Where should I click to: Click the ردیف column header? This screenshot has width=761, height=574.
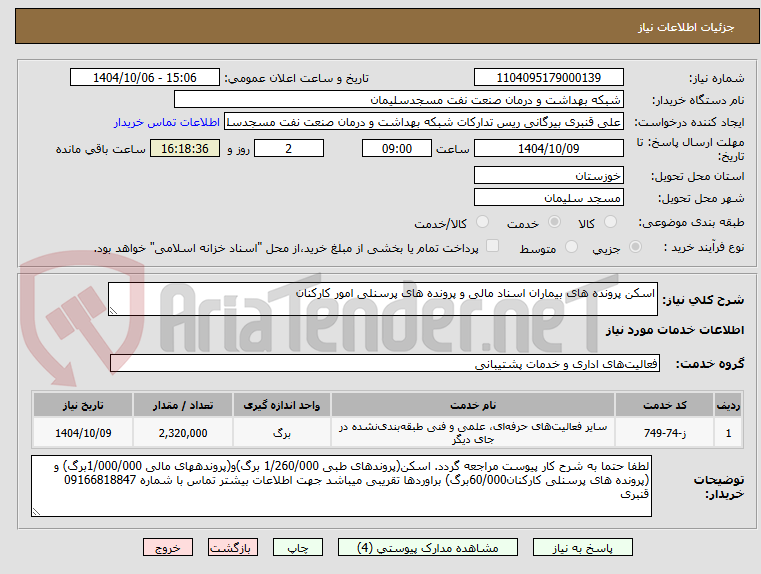point(728,405)
